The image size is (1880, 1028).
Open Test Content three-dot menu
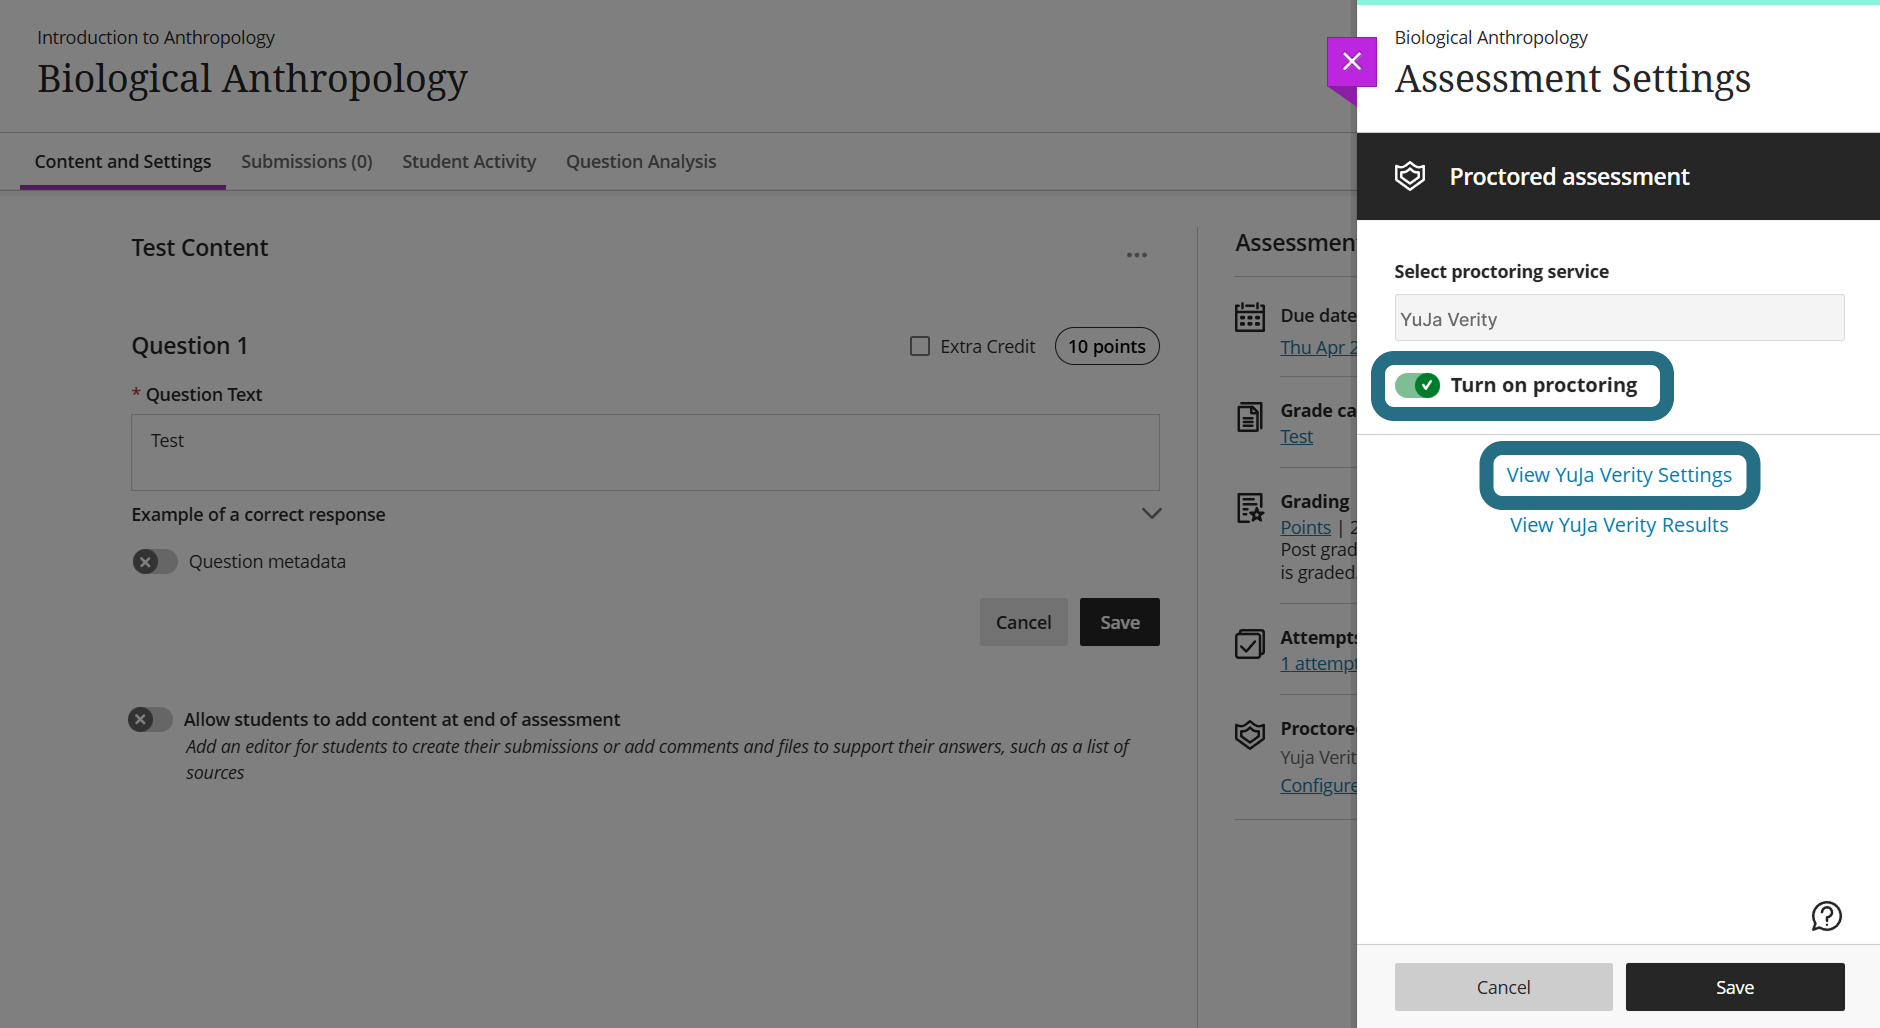click(1137, 255)
